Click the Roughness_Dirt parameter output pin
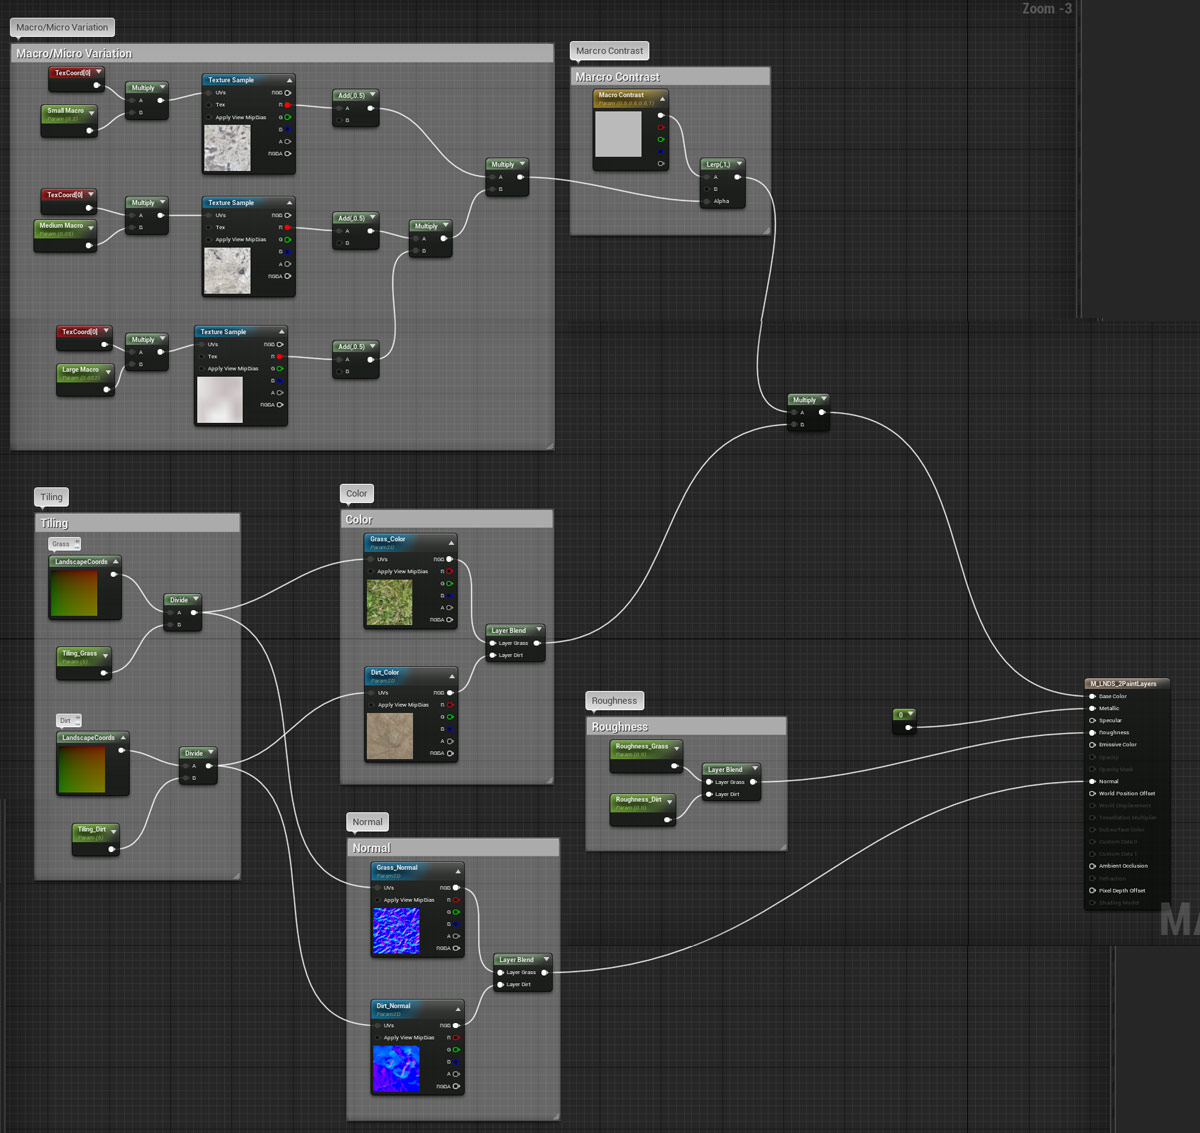Viewport: 1200px width, 1133px height. 668,820
